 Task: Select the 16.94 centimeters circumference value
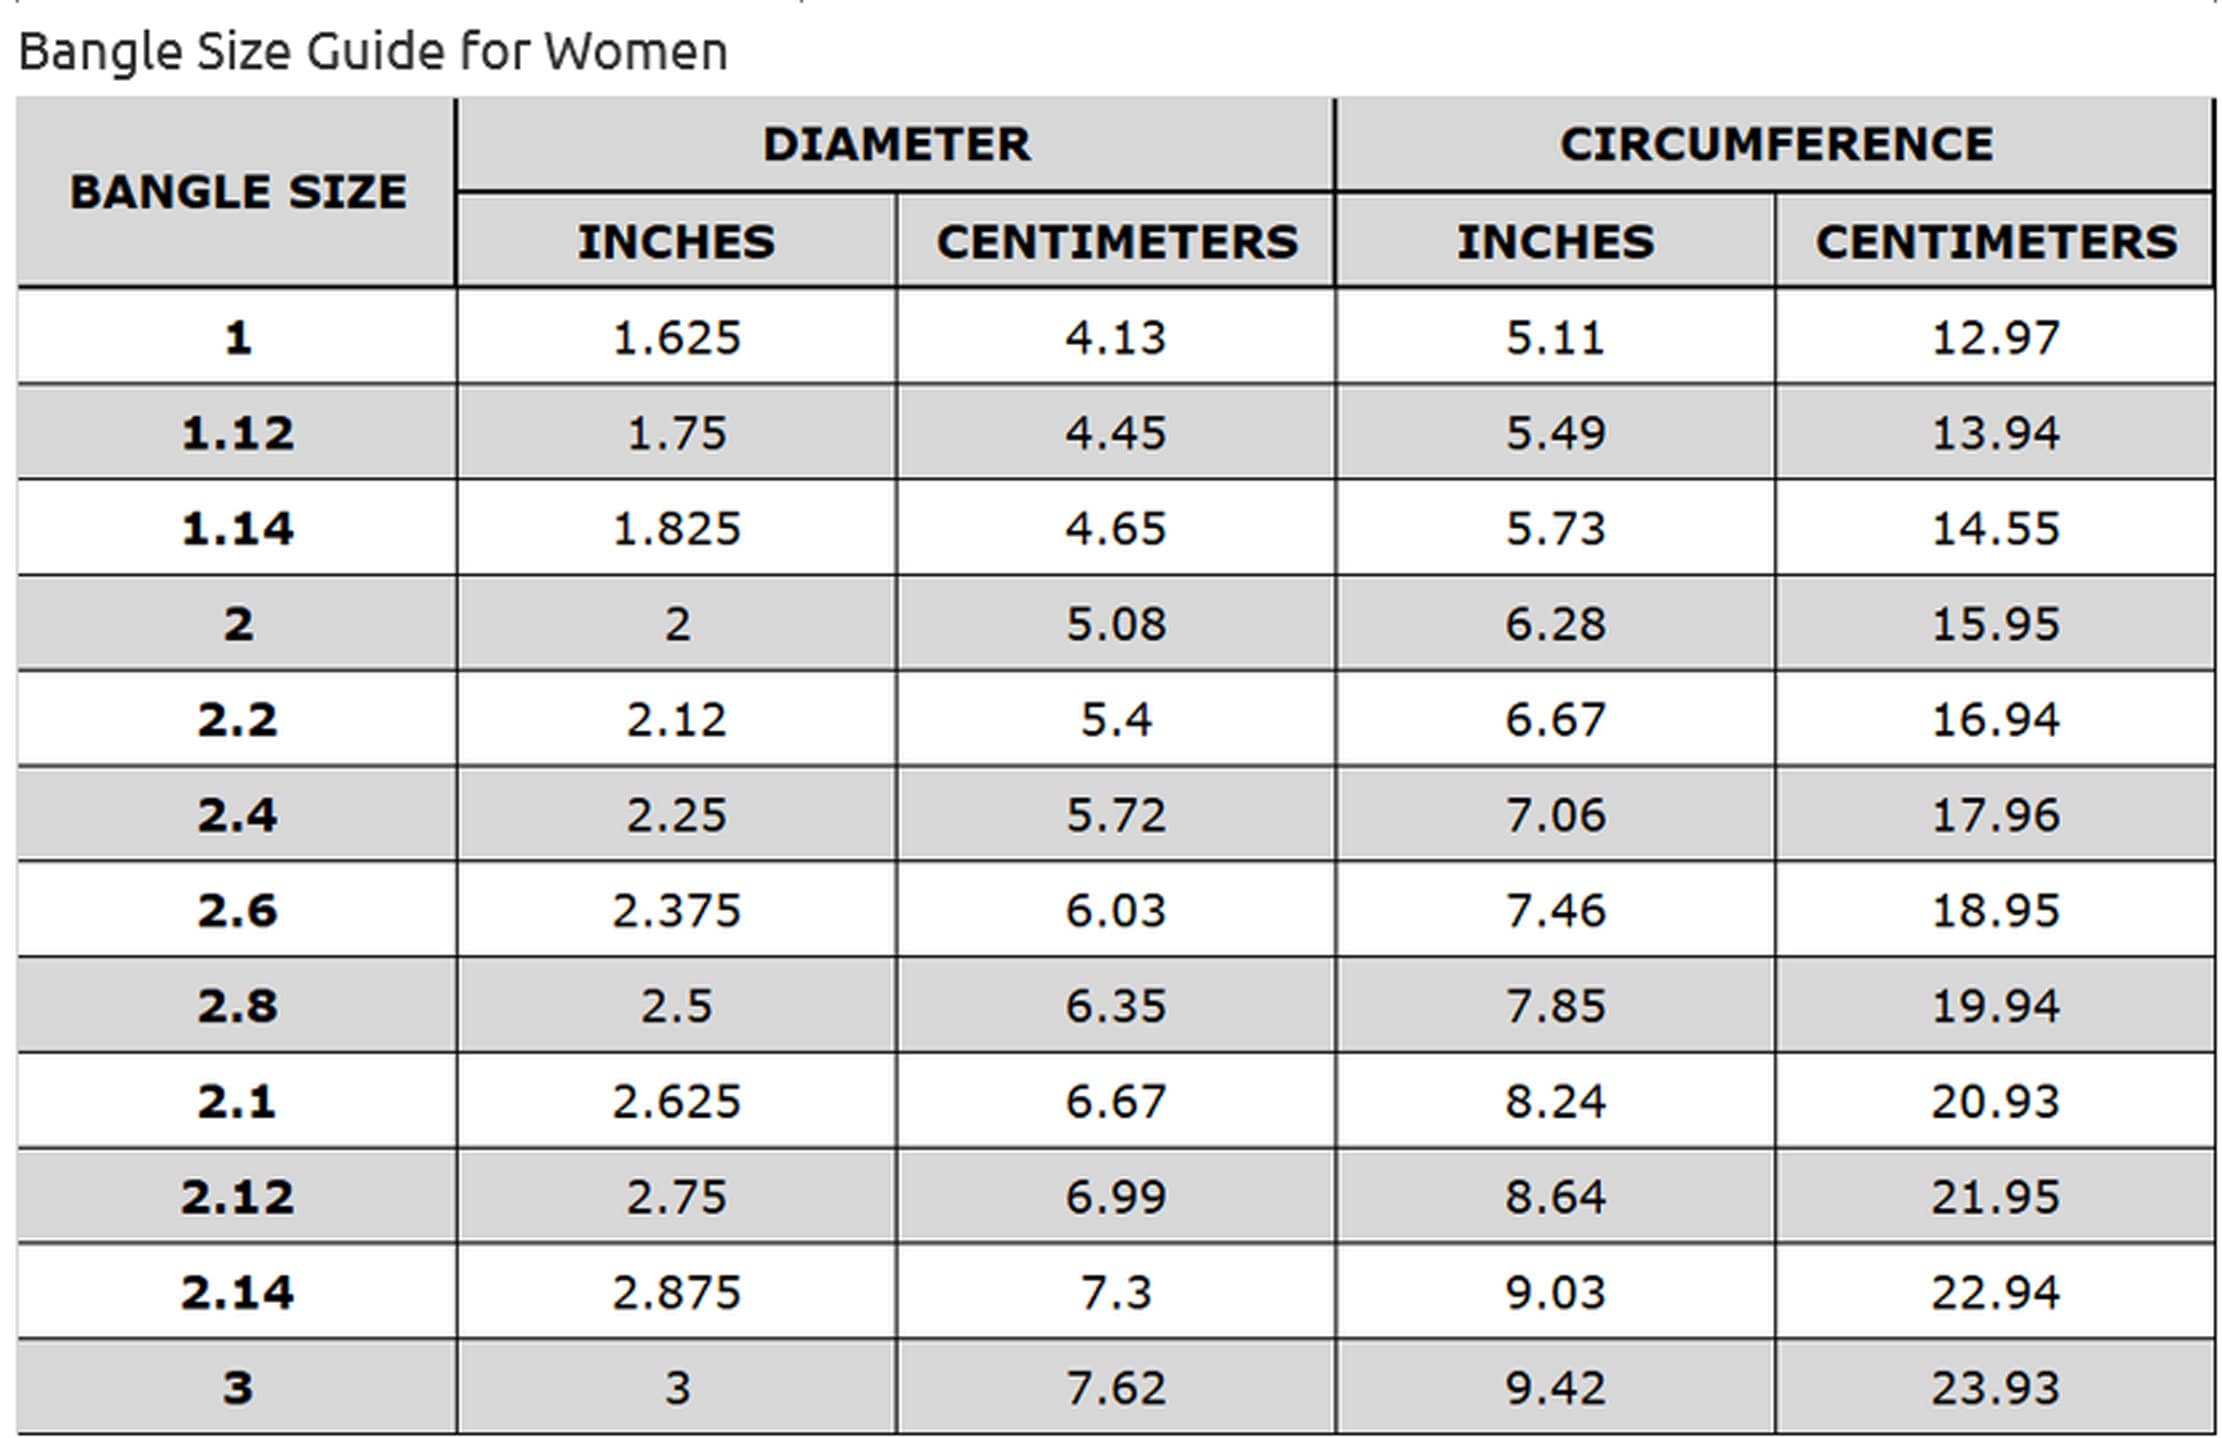pos(1995,719)
